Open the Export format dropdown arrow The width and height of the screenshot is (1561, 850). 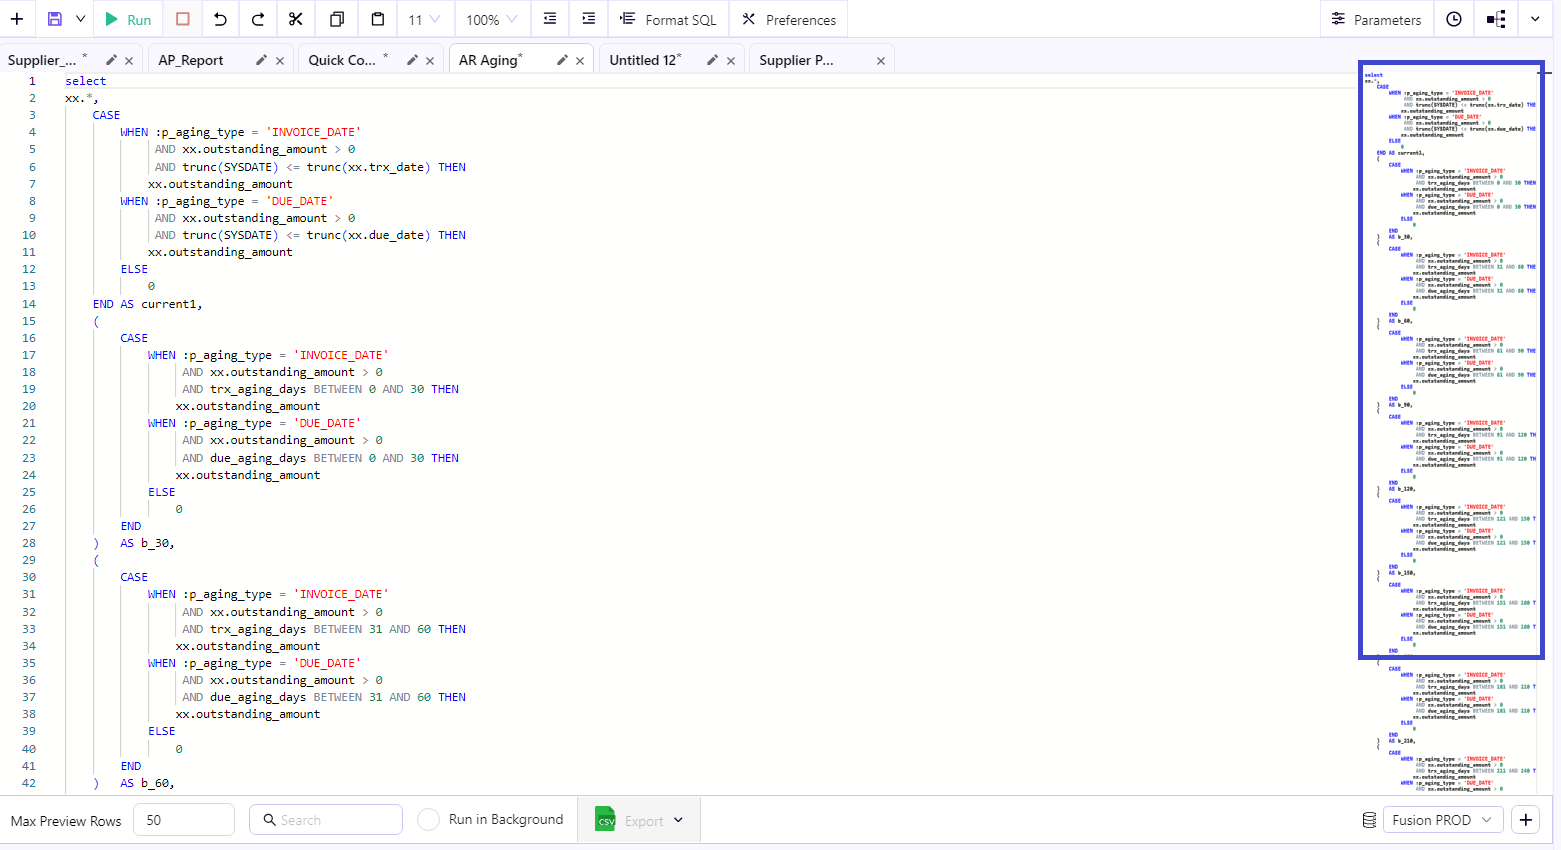click(x=679, y=820)
